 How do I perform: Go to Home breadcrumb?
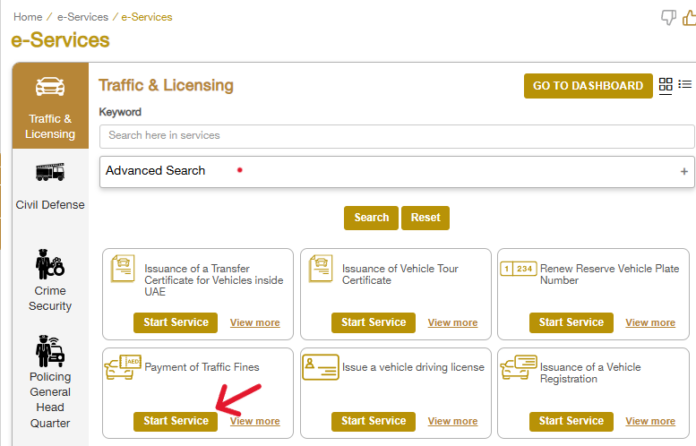(28, 17)
